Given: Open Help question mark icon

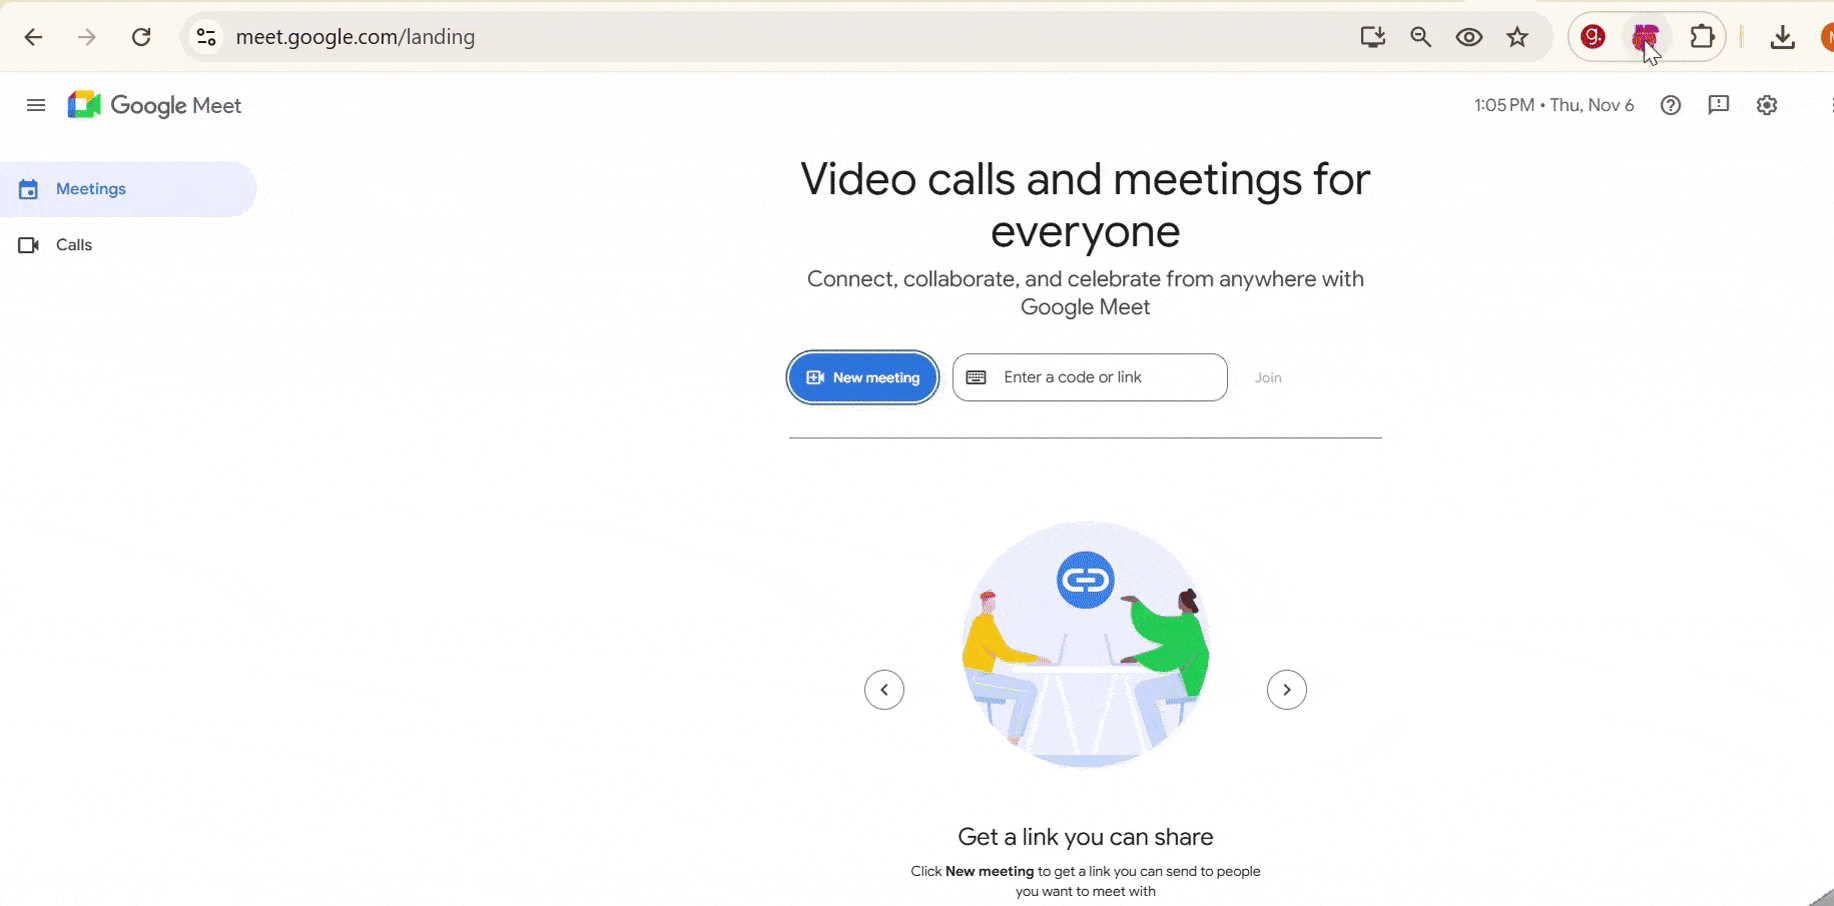Looking at the screenshot, I should click(x=1670, y=105).
